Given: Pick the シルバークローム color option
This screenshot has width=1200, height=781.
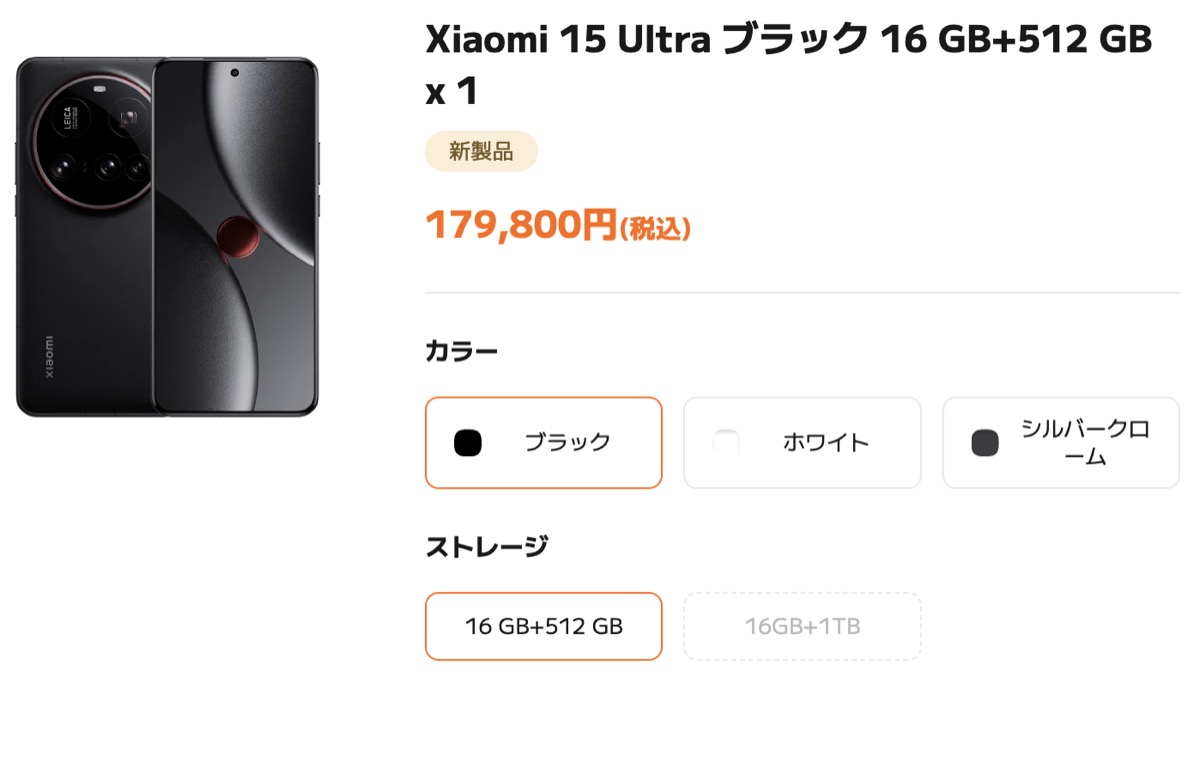Looking at the screenshot, I should 1061,442.
